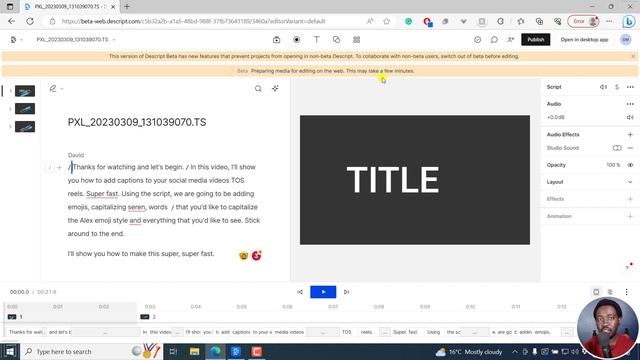Click the plus icon beside the script paragraph
This screenshot has height=360, width=640.
(59, 167)
